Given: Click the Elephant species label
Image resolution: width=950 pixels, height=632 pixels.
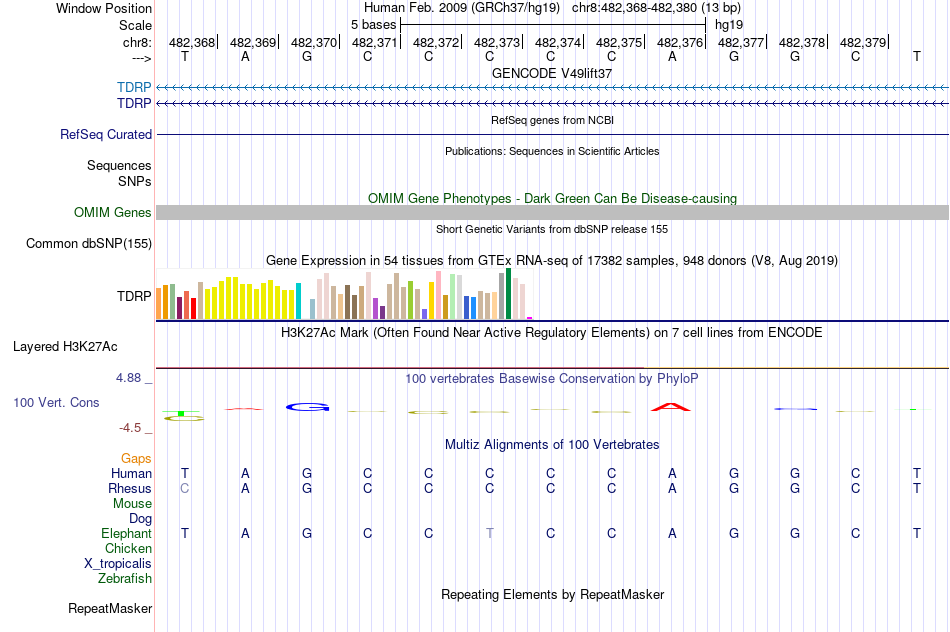Looking at the screenshot, I should [x=126, y=533].
